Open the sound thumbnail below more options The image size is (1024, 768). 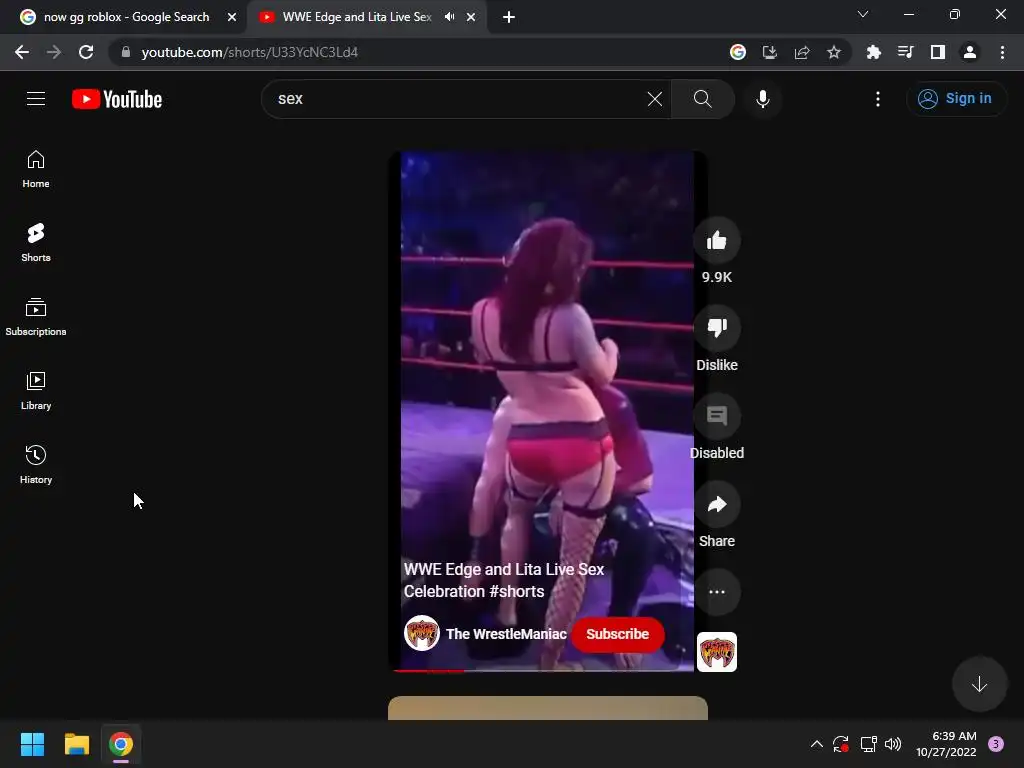716,652
